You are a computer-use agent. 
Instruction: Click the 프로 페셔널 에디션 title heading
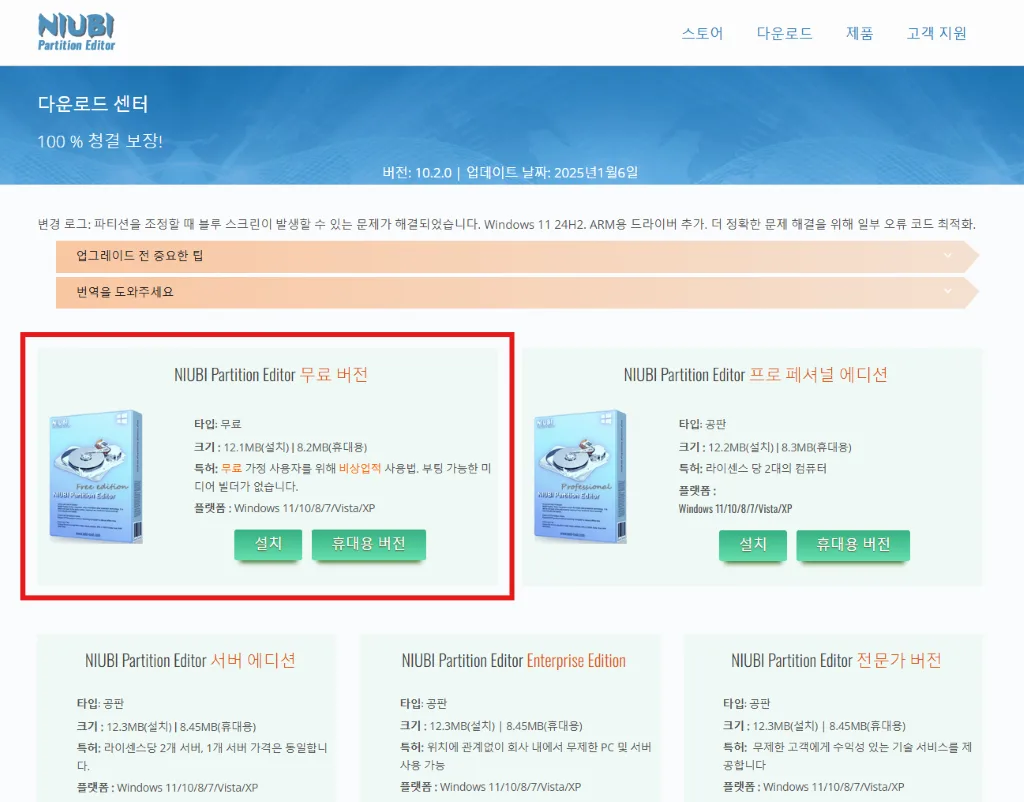tap(755, 375)
